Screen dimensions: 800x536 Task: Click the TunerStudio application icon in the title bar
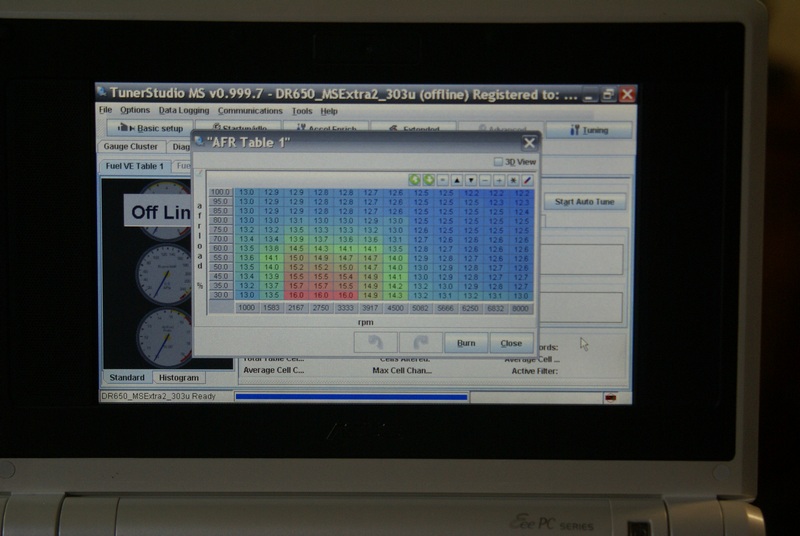point(102,92)
